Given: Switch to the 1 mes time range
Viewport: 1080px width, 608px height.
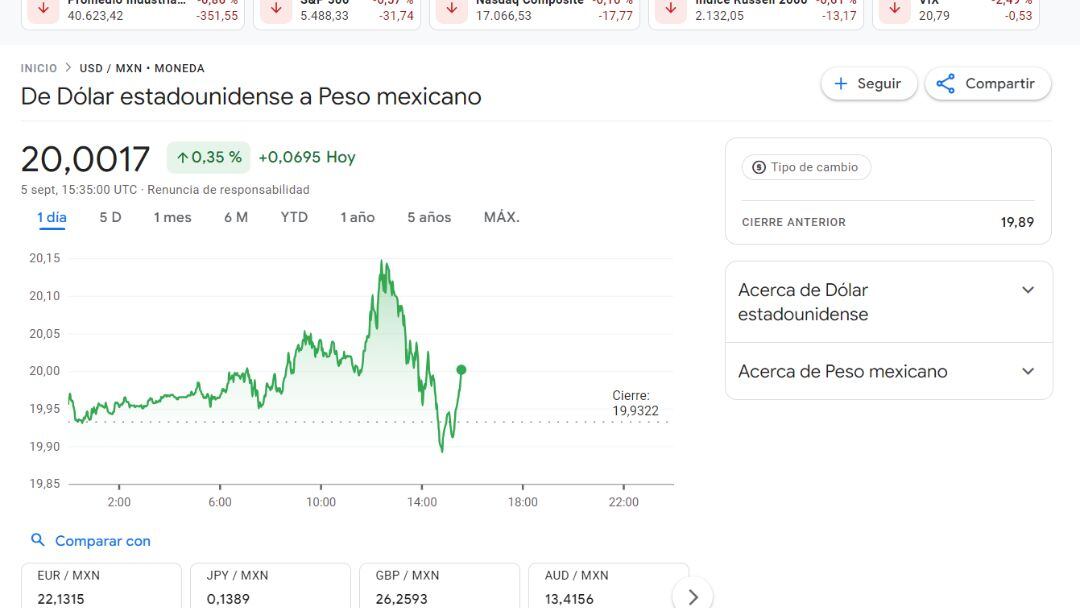Looking at the screenshot, I should coord(172,217).
